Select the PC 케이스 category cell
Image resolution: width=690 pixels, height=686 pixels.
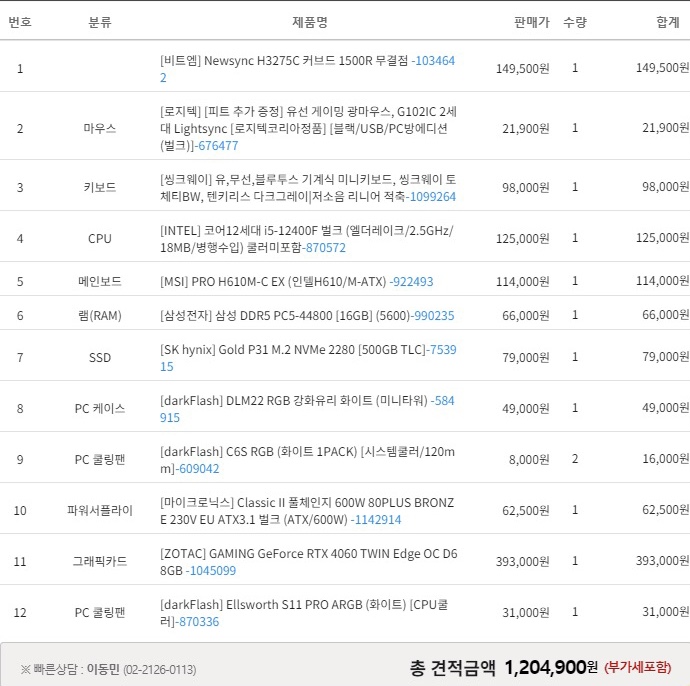(100, 409)
